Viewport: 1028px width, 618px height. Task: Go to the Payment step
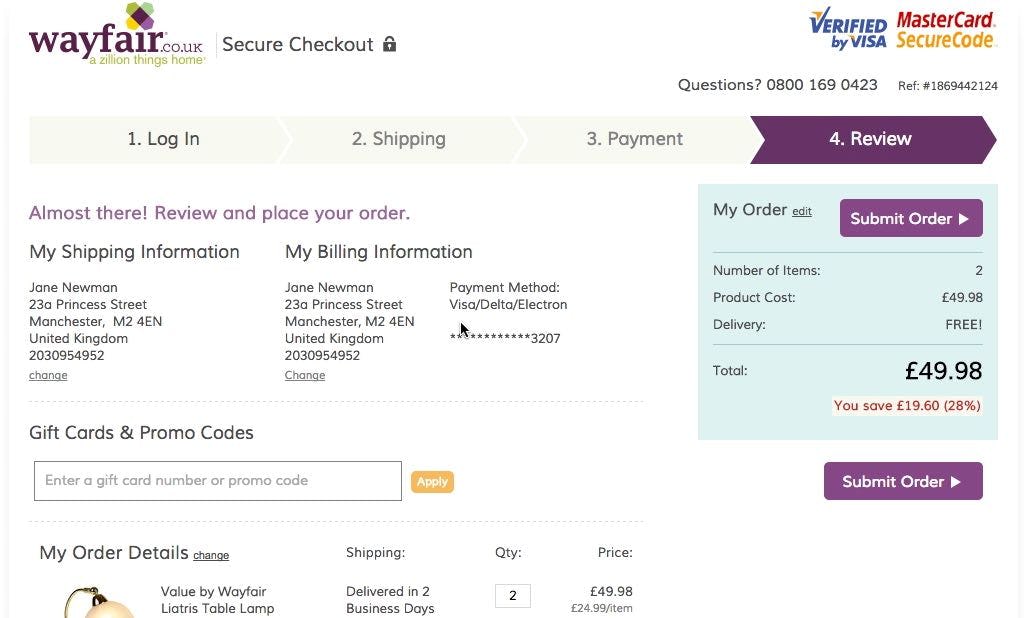tap(634, 139)
